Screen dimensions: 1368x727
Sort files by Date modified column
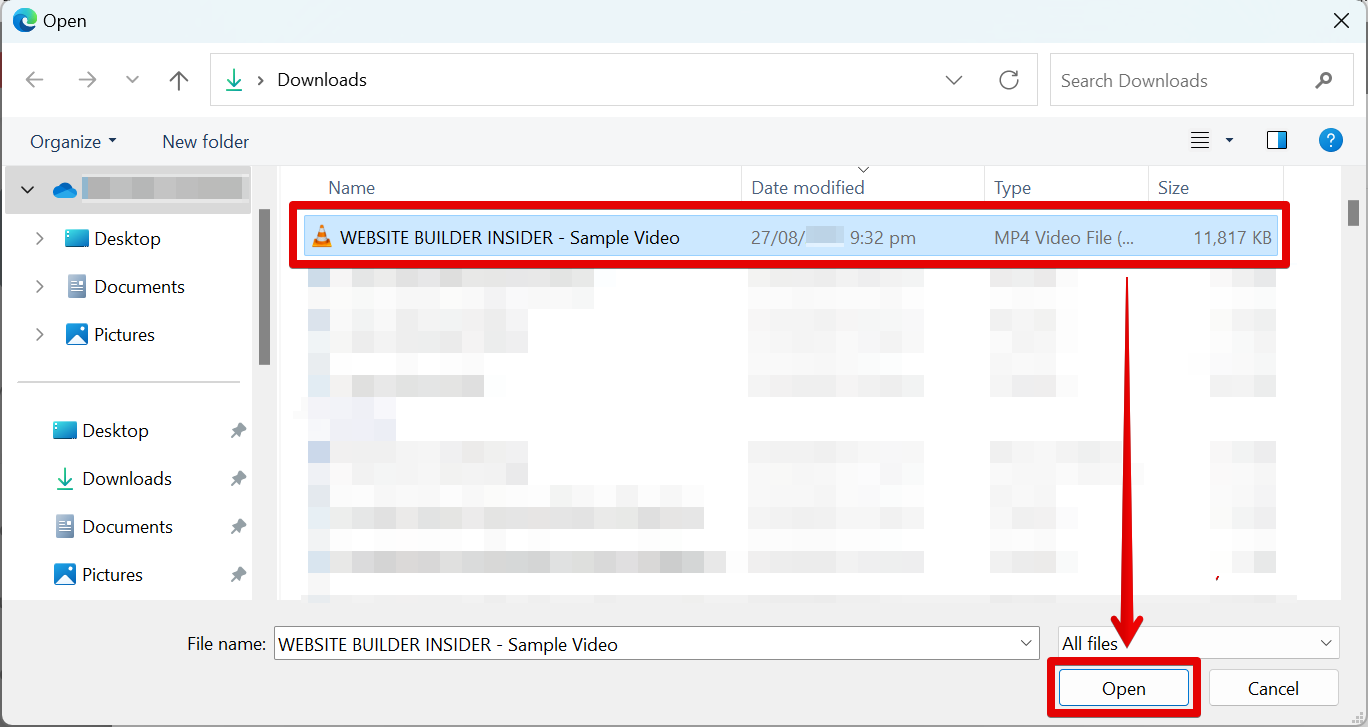(x=808, y=188)
